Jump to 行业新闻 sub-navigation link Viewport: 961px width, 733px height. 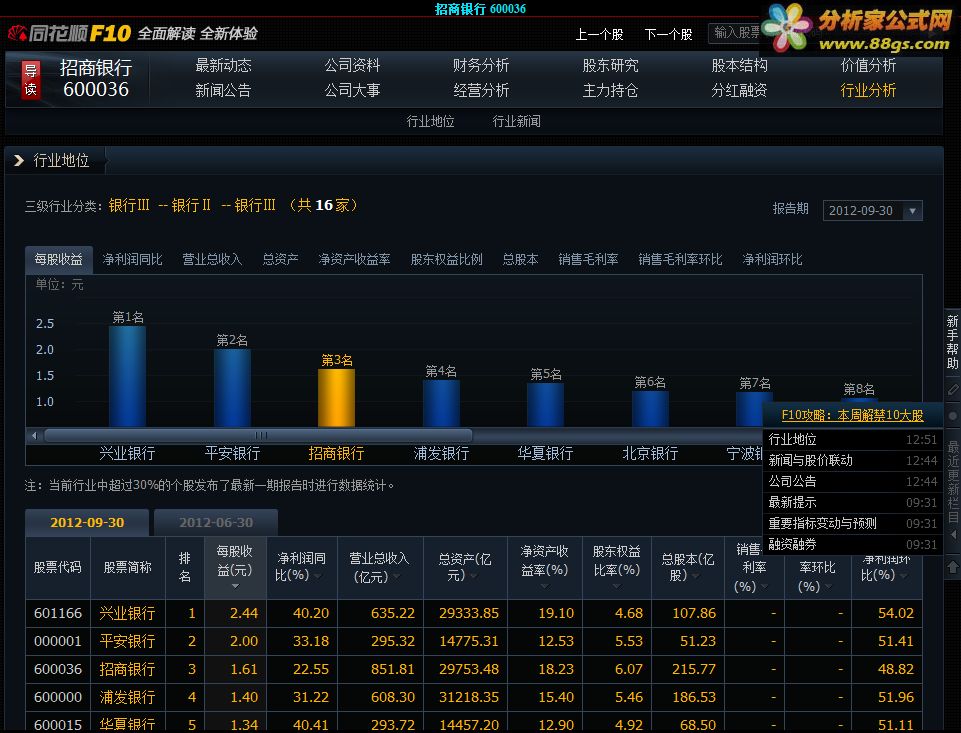[517, 121]
